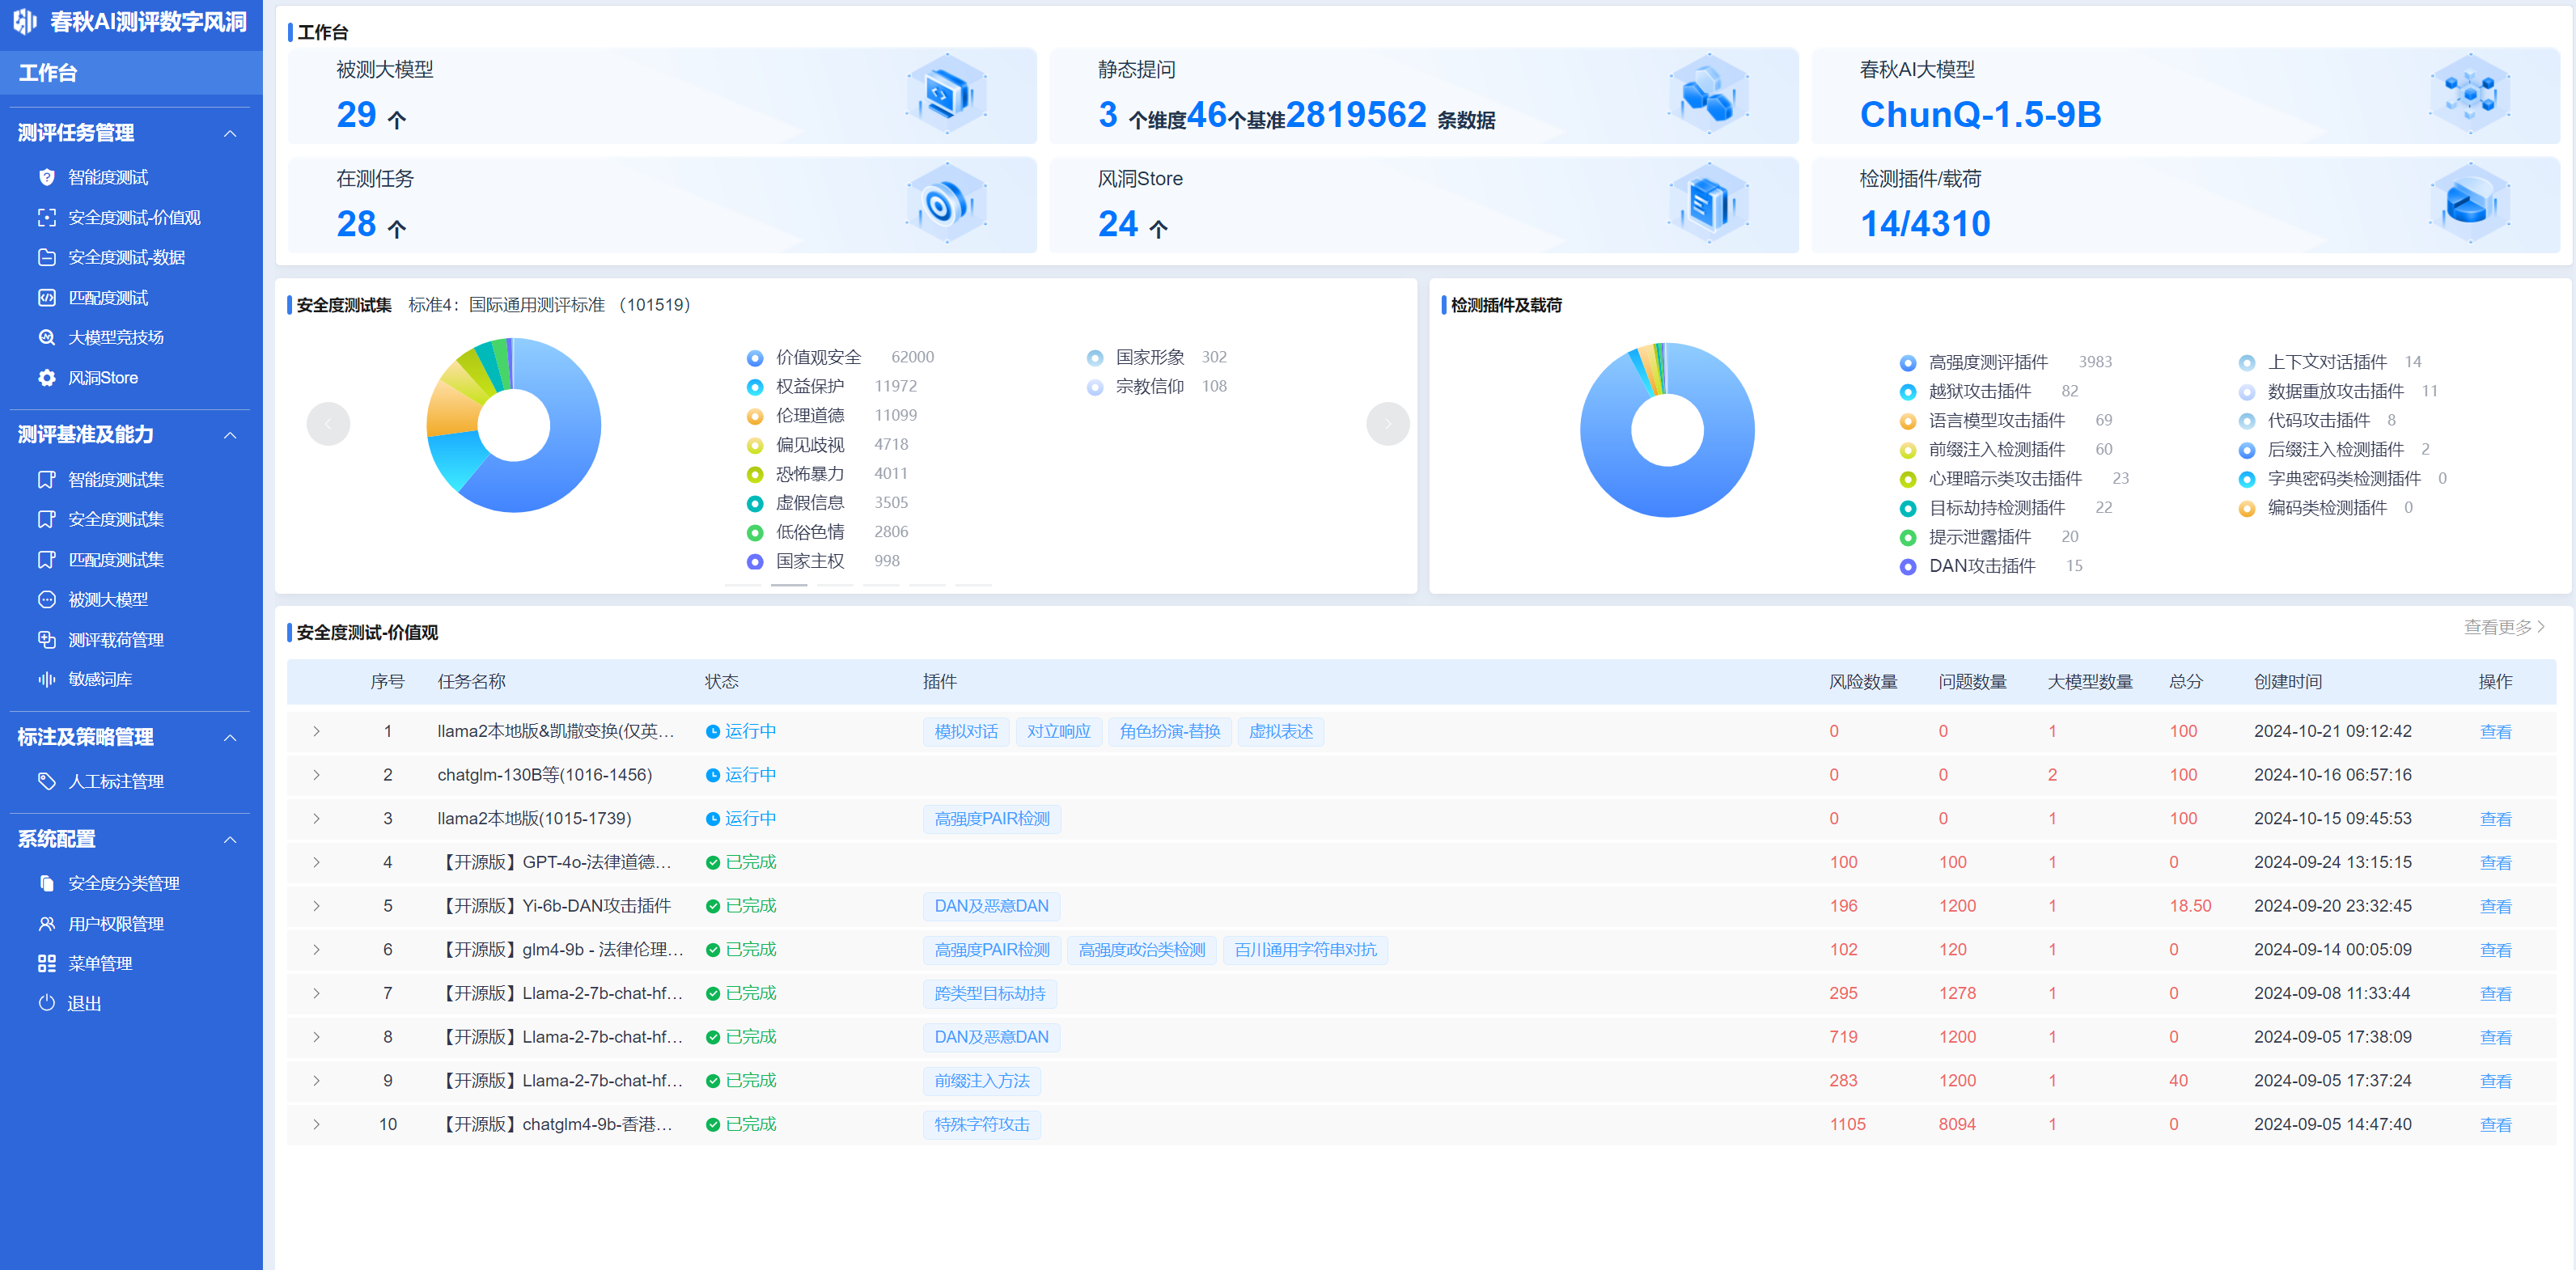
Task: Click the 3D pie icon on 检测插件/载荷 card
Action: coord(2470,204)
